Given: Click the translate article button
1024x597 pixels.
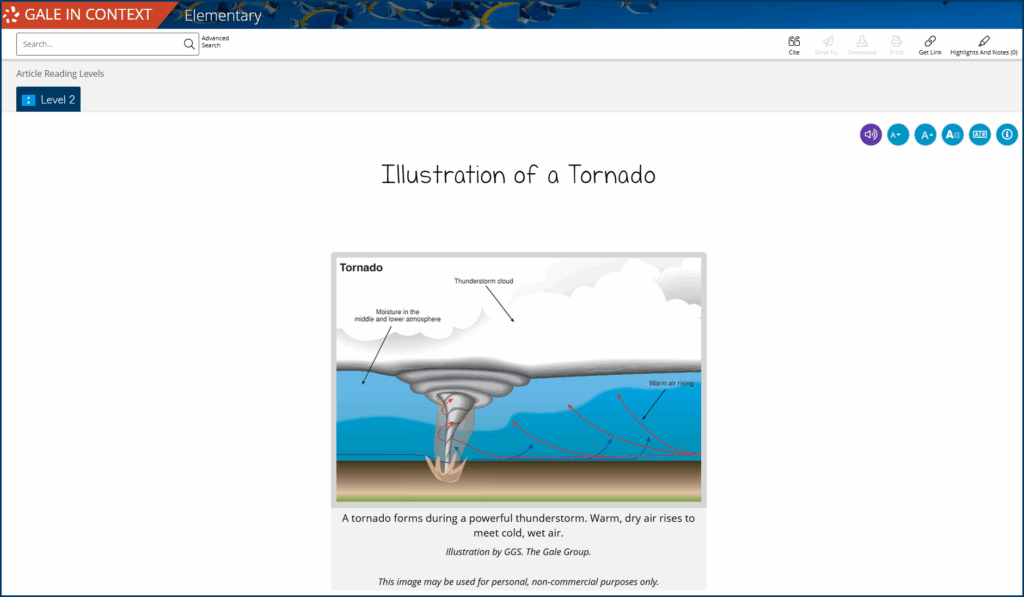Looking at the screenshot, I should [x=979, y=134].
